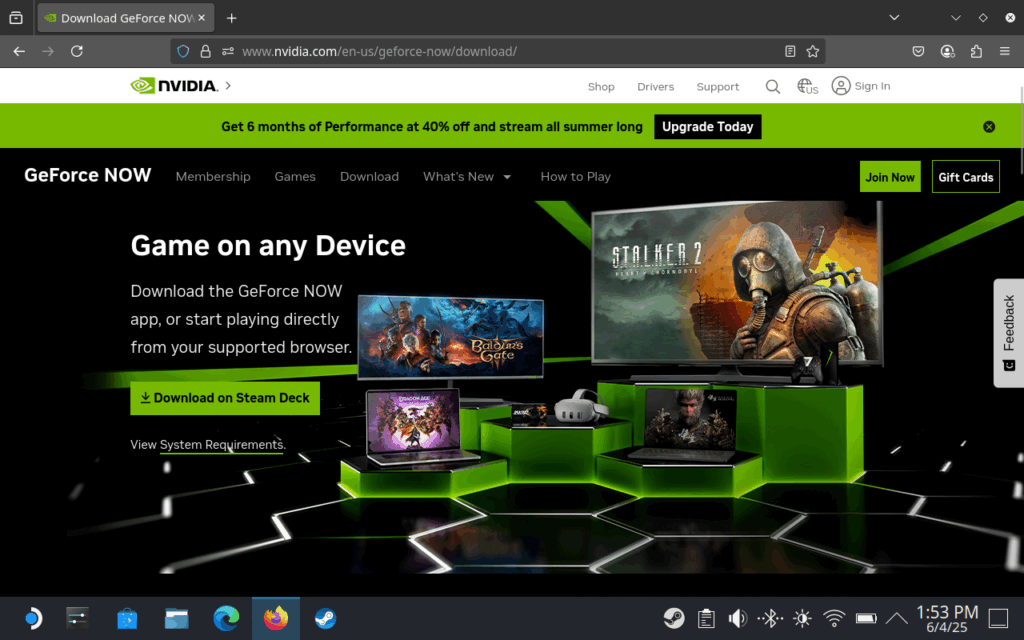Expand the chevron next to NVIDIA logo
1024x640 pixels.
pos(228,85)
